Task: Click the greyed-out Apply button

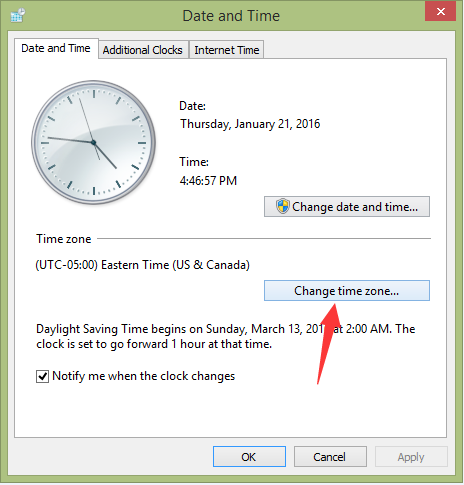Action: point(411,457)
